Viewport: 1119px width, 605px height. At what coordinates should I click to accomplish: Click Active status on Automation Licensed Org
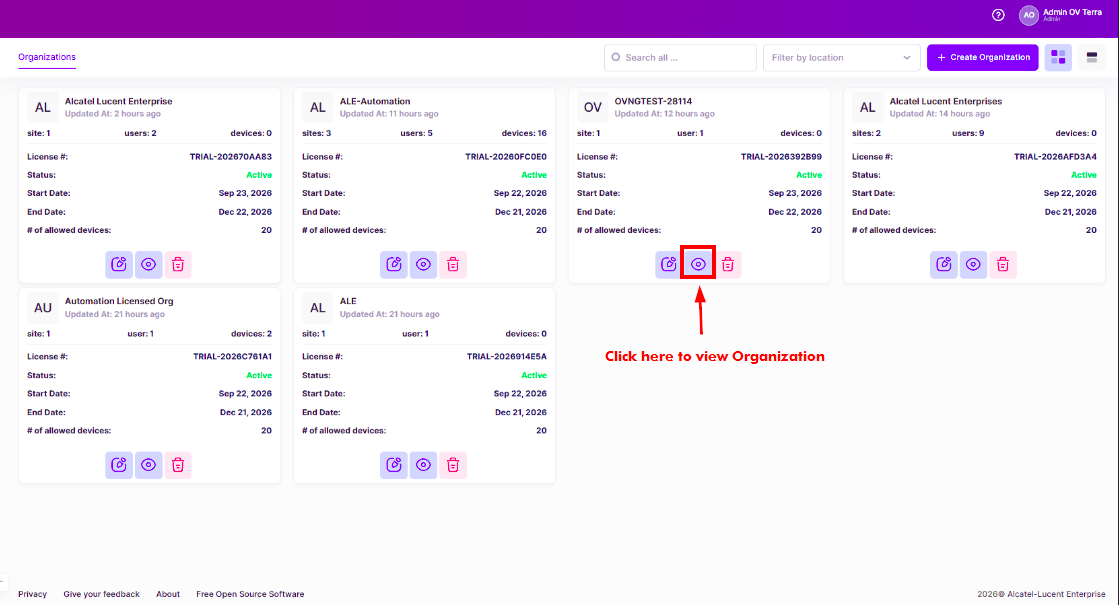tap(259, 375)
